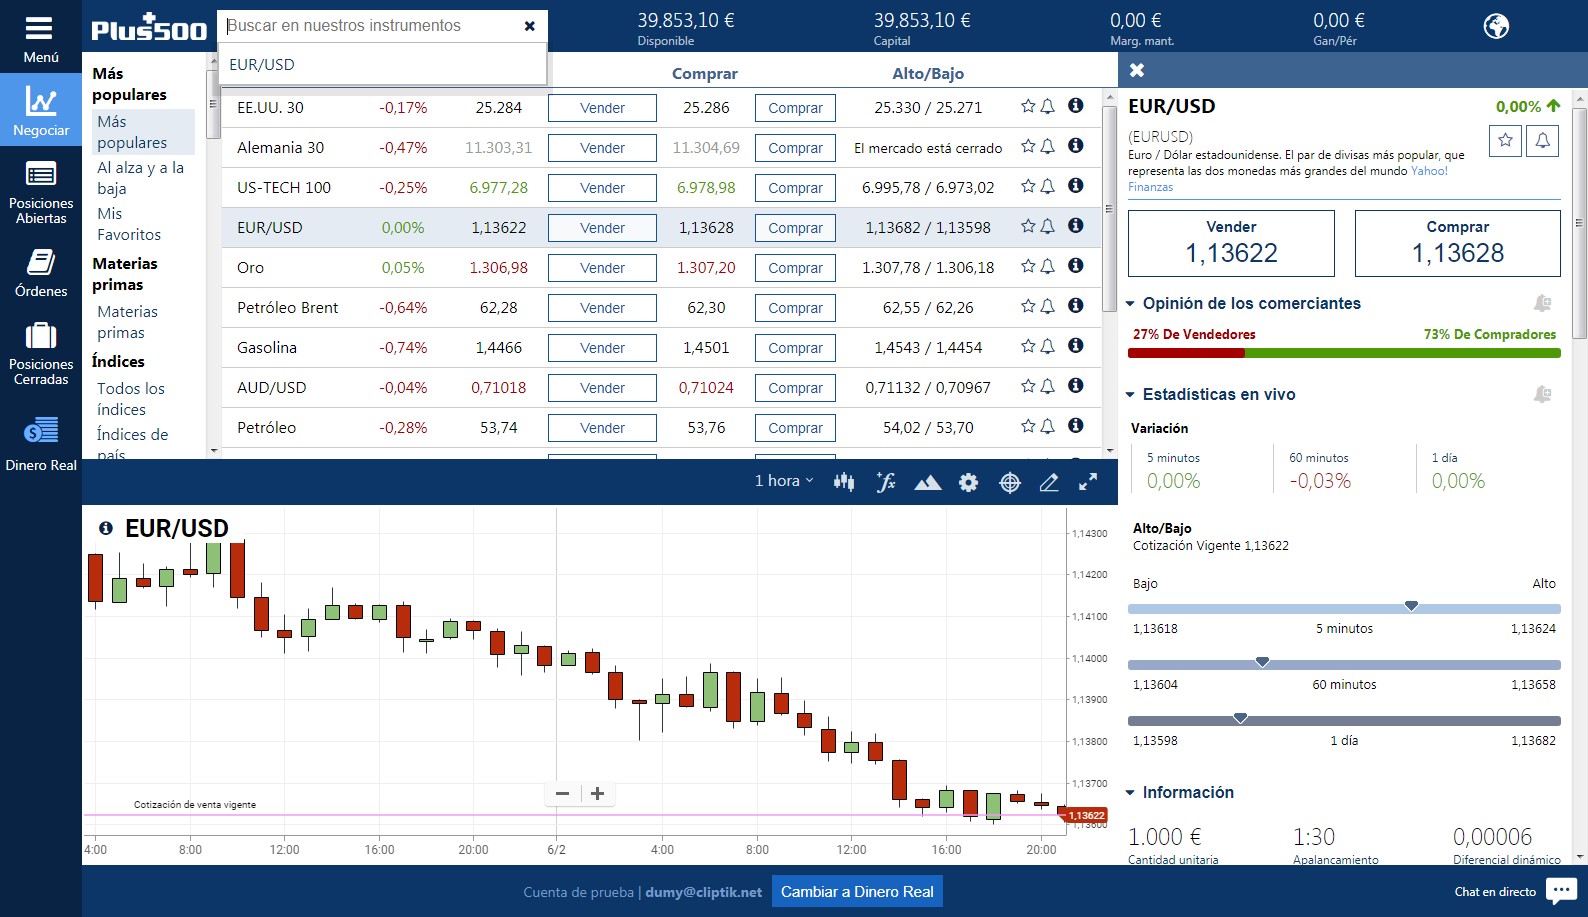Image resolution: width=1588 pixels, height=917 pixels.
Task: Zoom out the chart with minus button
Action: (x=562, y=793)
